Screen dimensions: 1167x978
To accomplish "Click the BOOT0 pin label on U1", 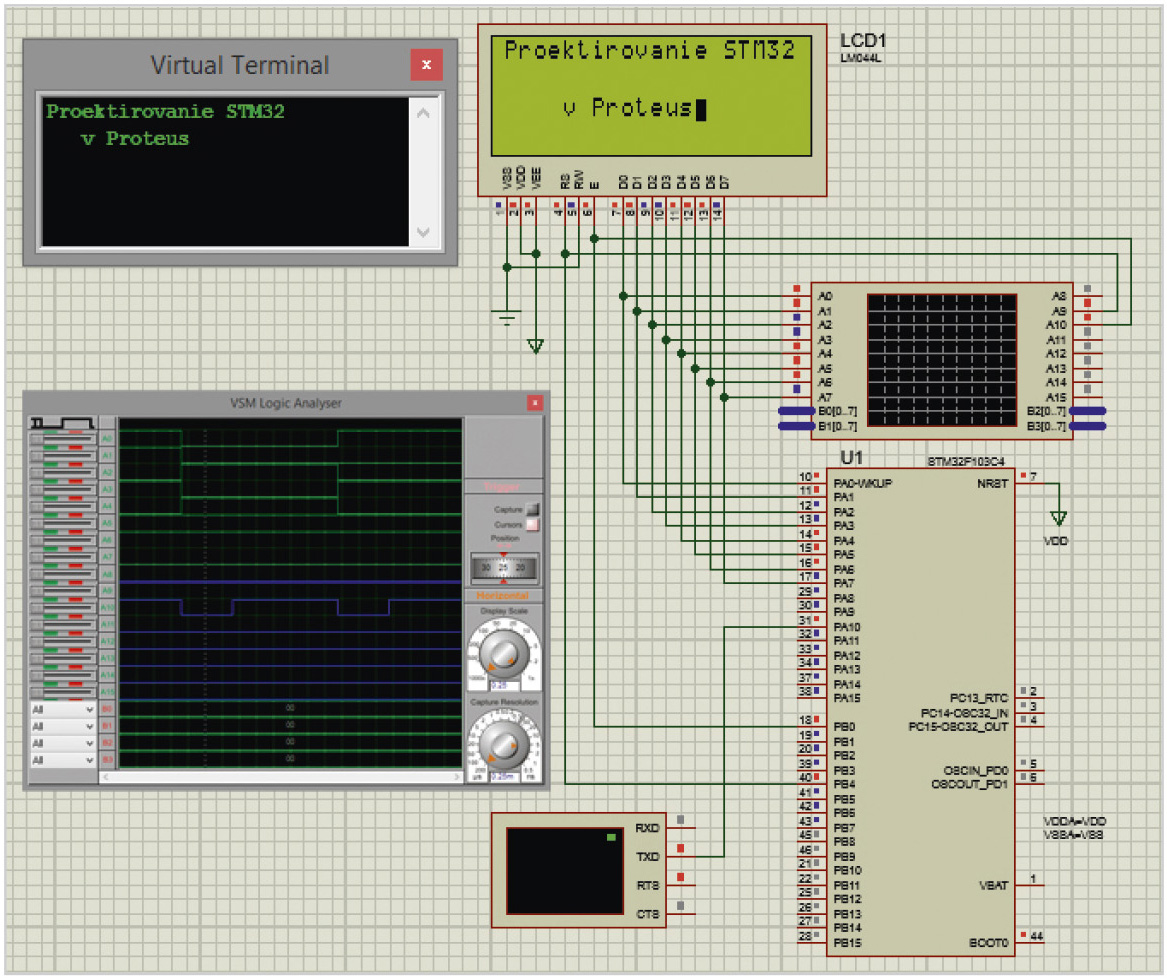I will click(988, 942).
